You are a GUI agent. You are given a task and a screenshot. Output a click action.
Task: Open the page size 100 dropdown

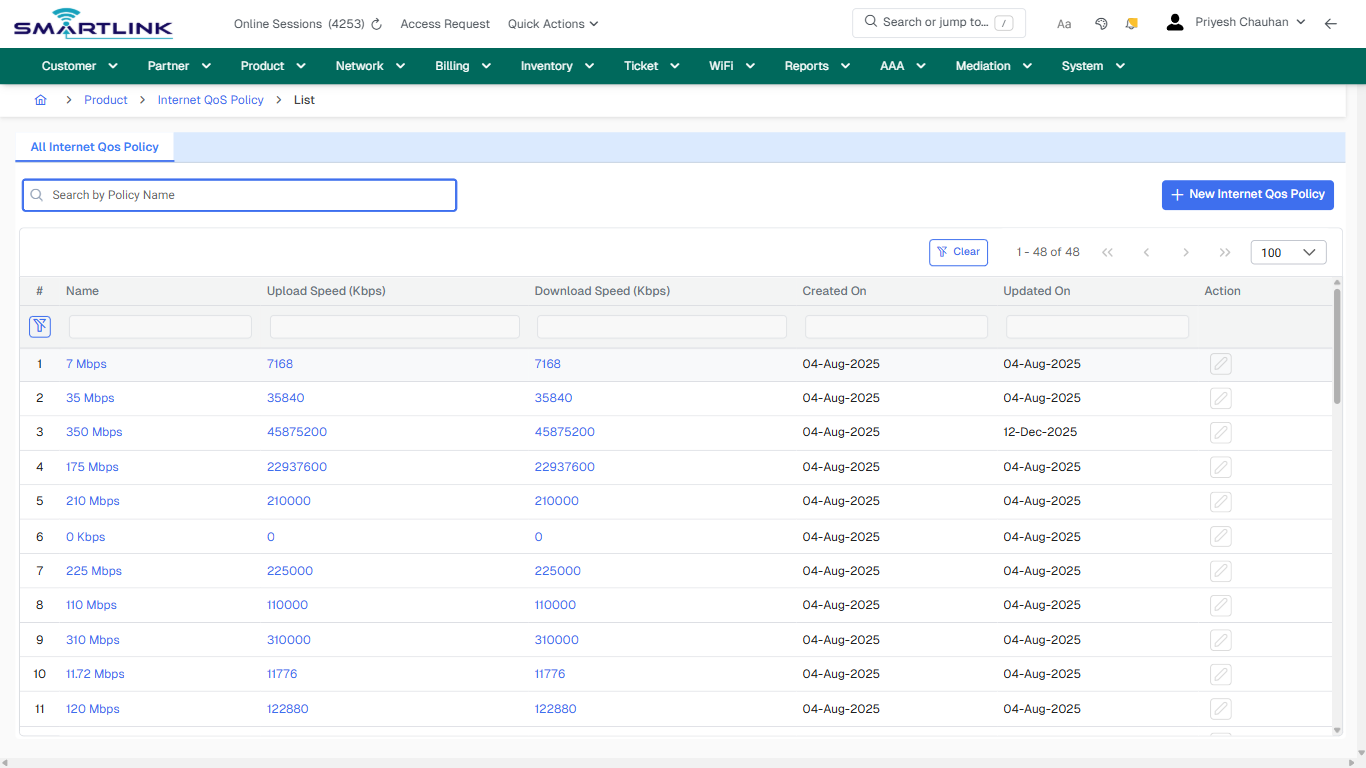(1288, 252)
